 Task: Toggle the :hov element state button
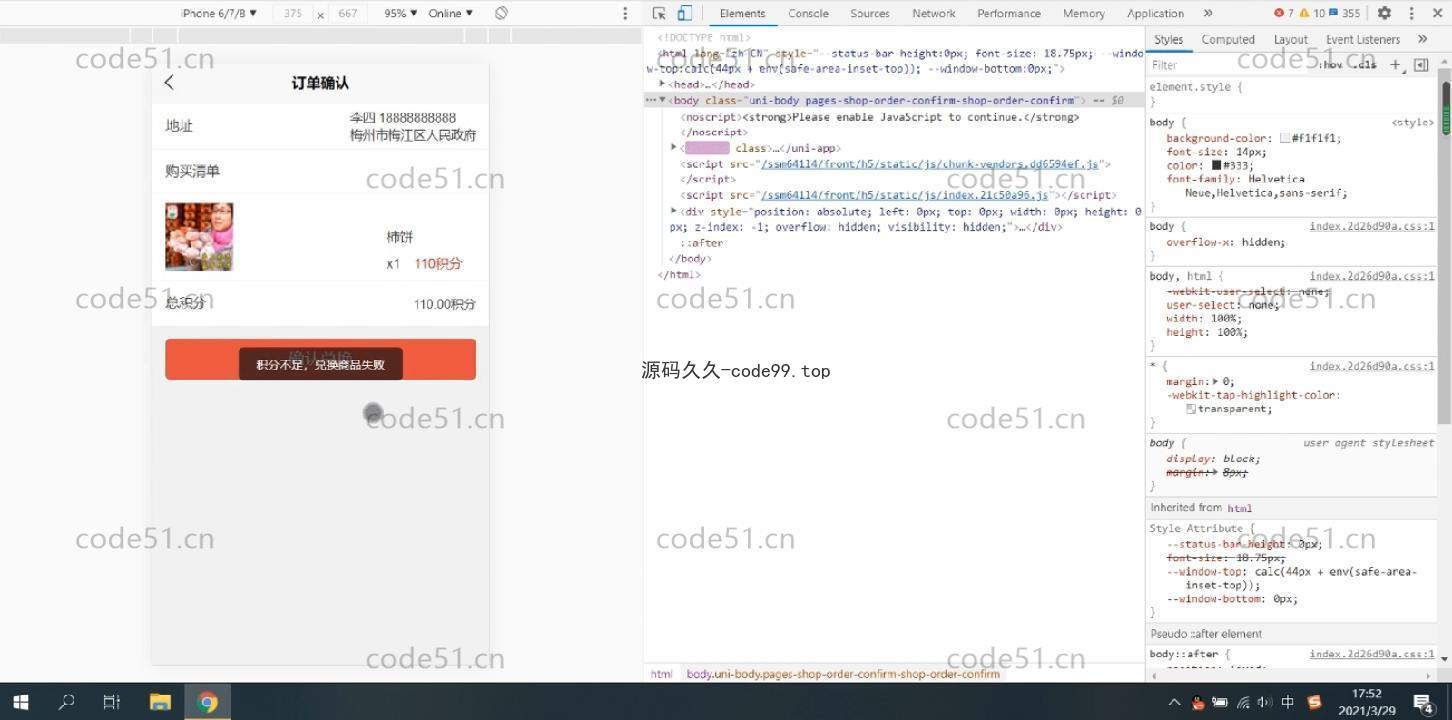coord(1331,65)
